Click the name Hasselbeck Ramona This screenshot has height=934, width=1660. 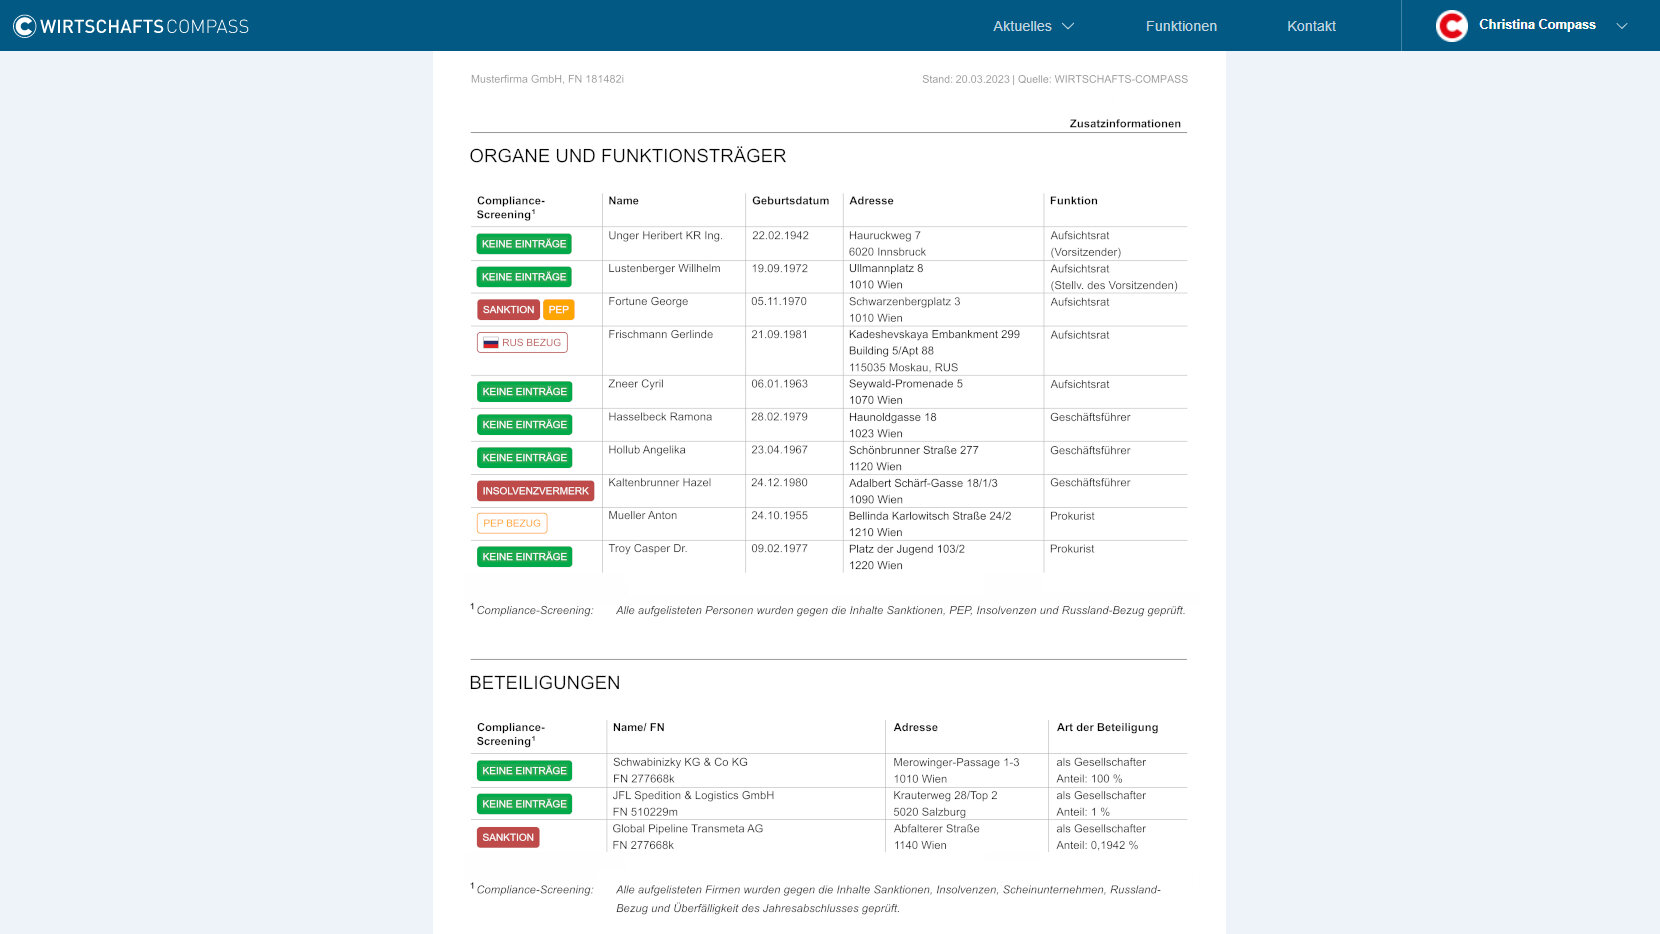(x=660, y=417)
